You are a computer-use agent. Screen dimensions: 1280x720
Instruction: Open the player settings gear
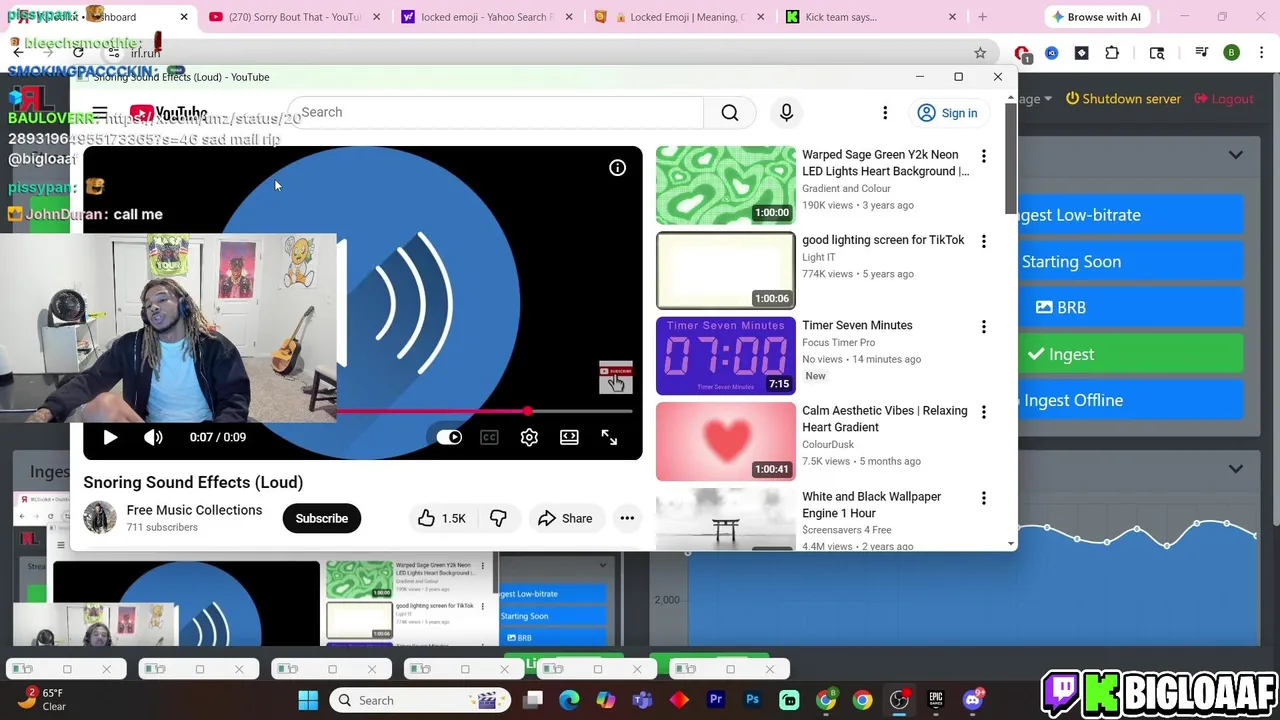click(529, 437)
